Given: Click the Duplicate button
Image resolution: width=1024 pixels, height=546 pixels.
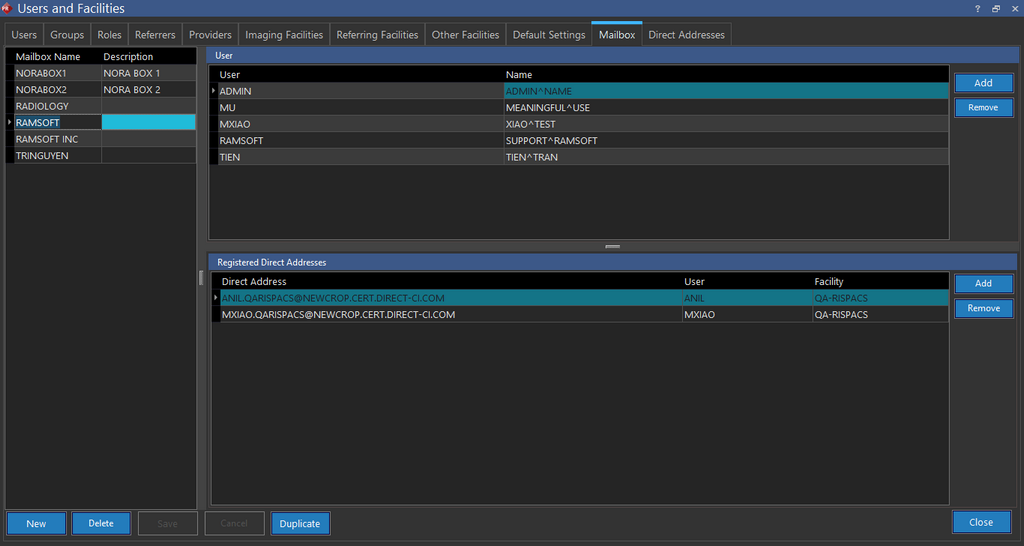Looking at the screenshot, I should 300,523.
